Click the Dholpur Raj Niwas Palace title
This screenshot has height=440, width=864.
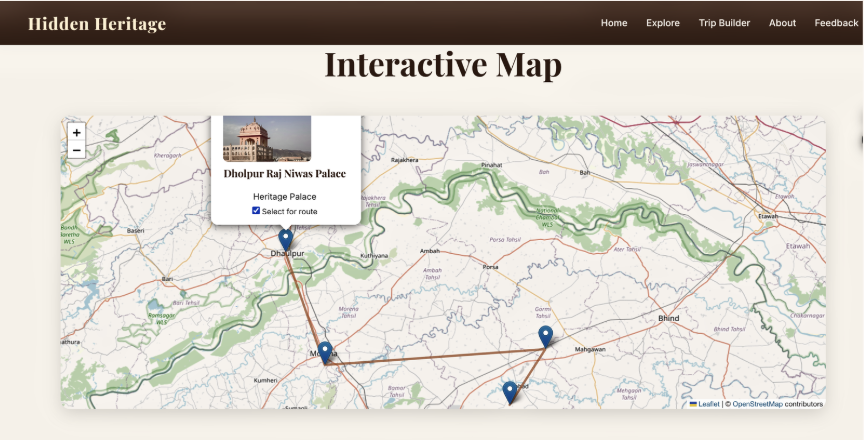(x=284, y=173)
